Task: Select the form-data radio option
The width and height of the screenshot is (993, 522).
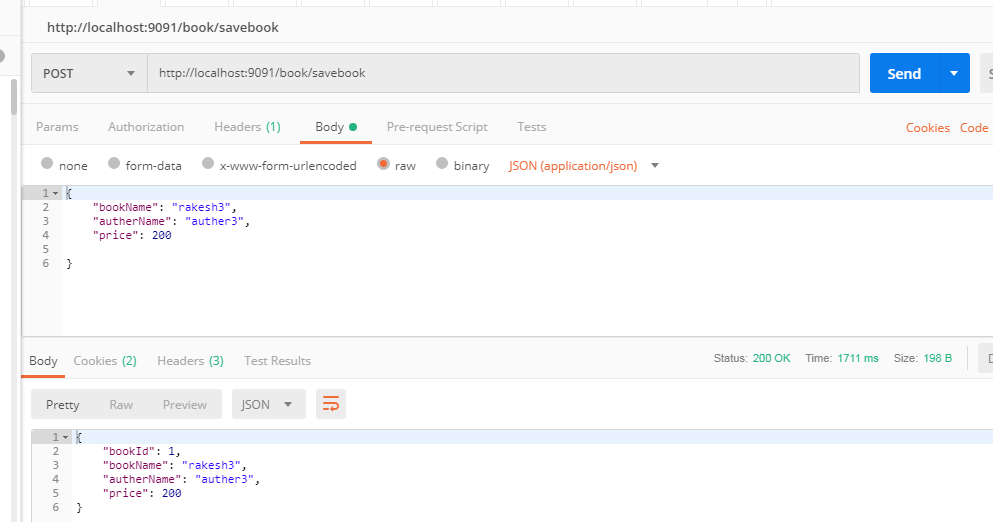Action: click(115, 165)
